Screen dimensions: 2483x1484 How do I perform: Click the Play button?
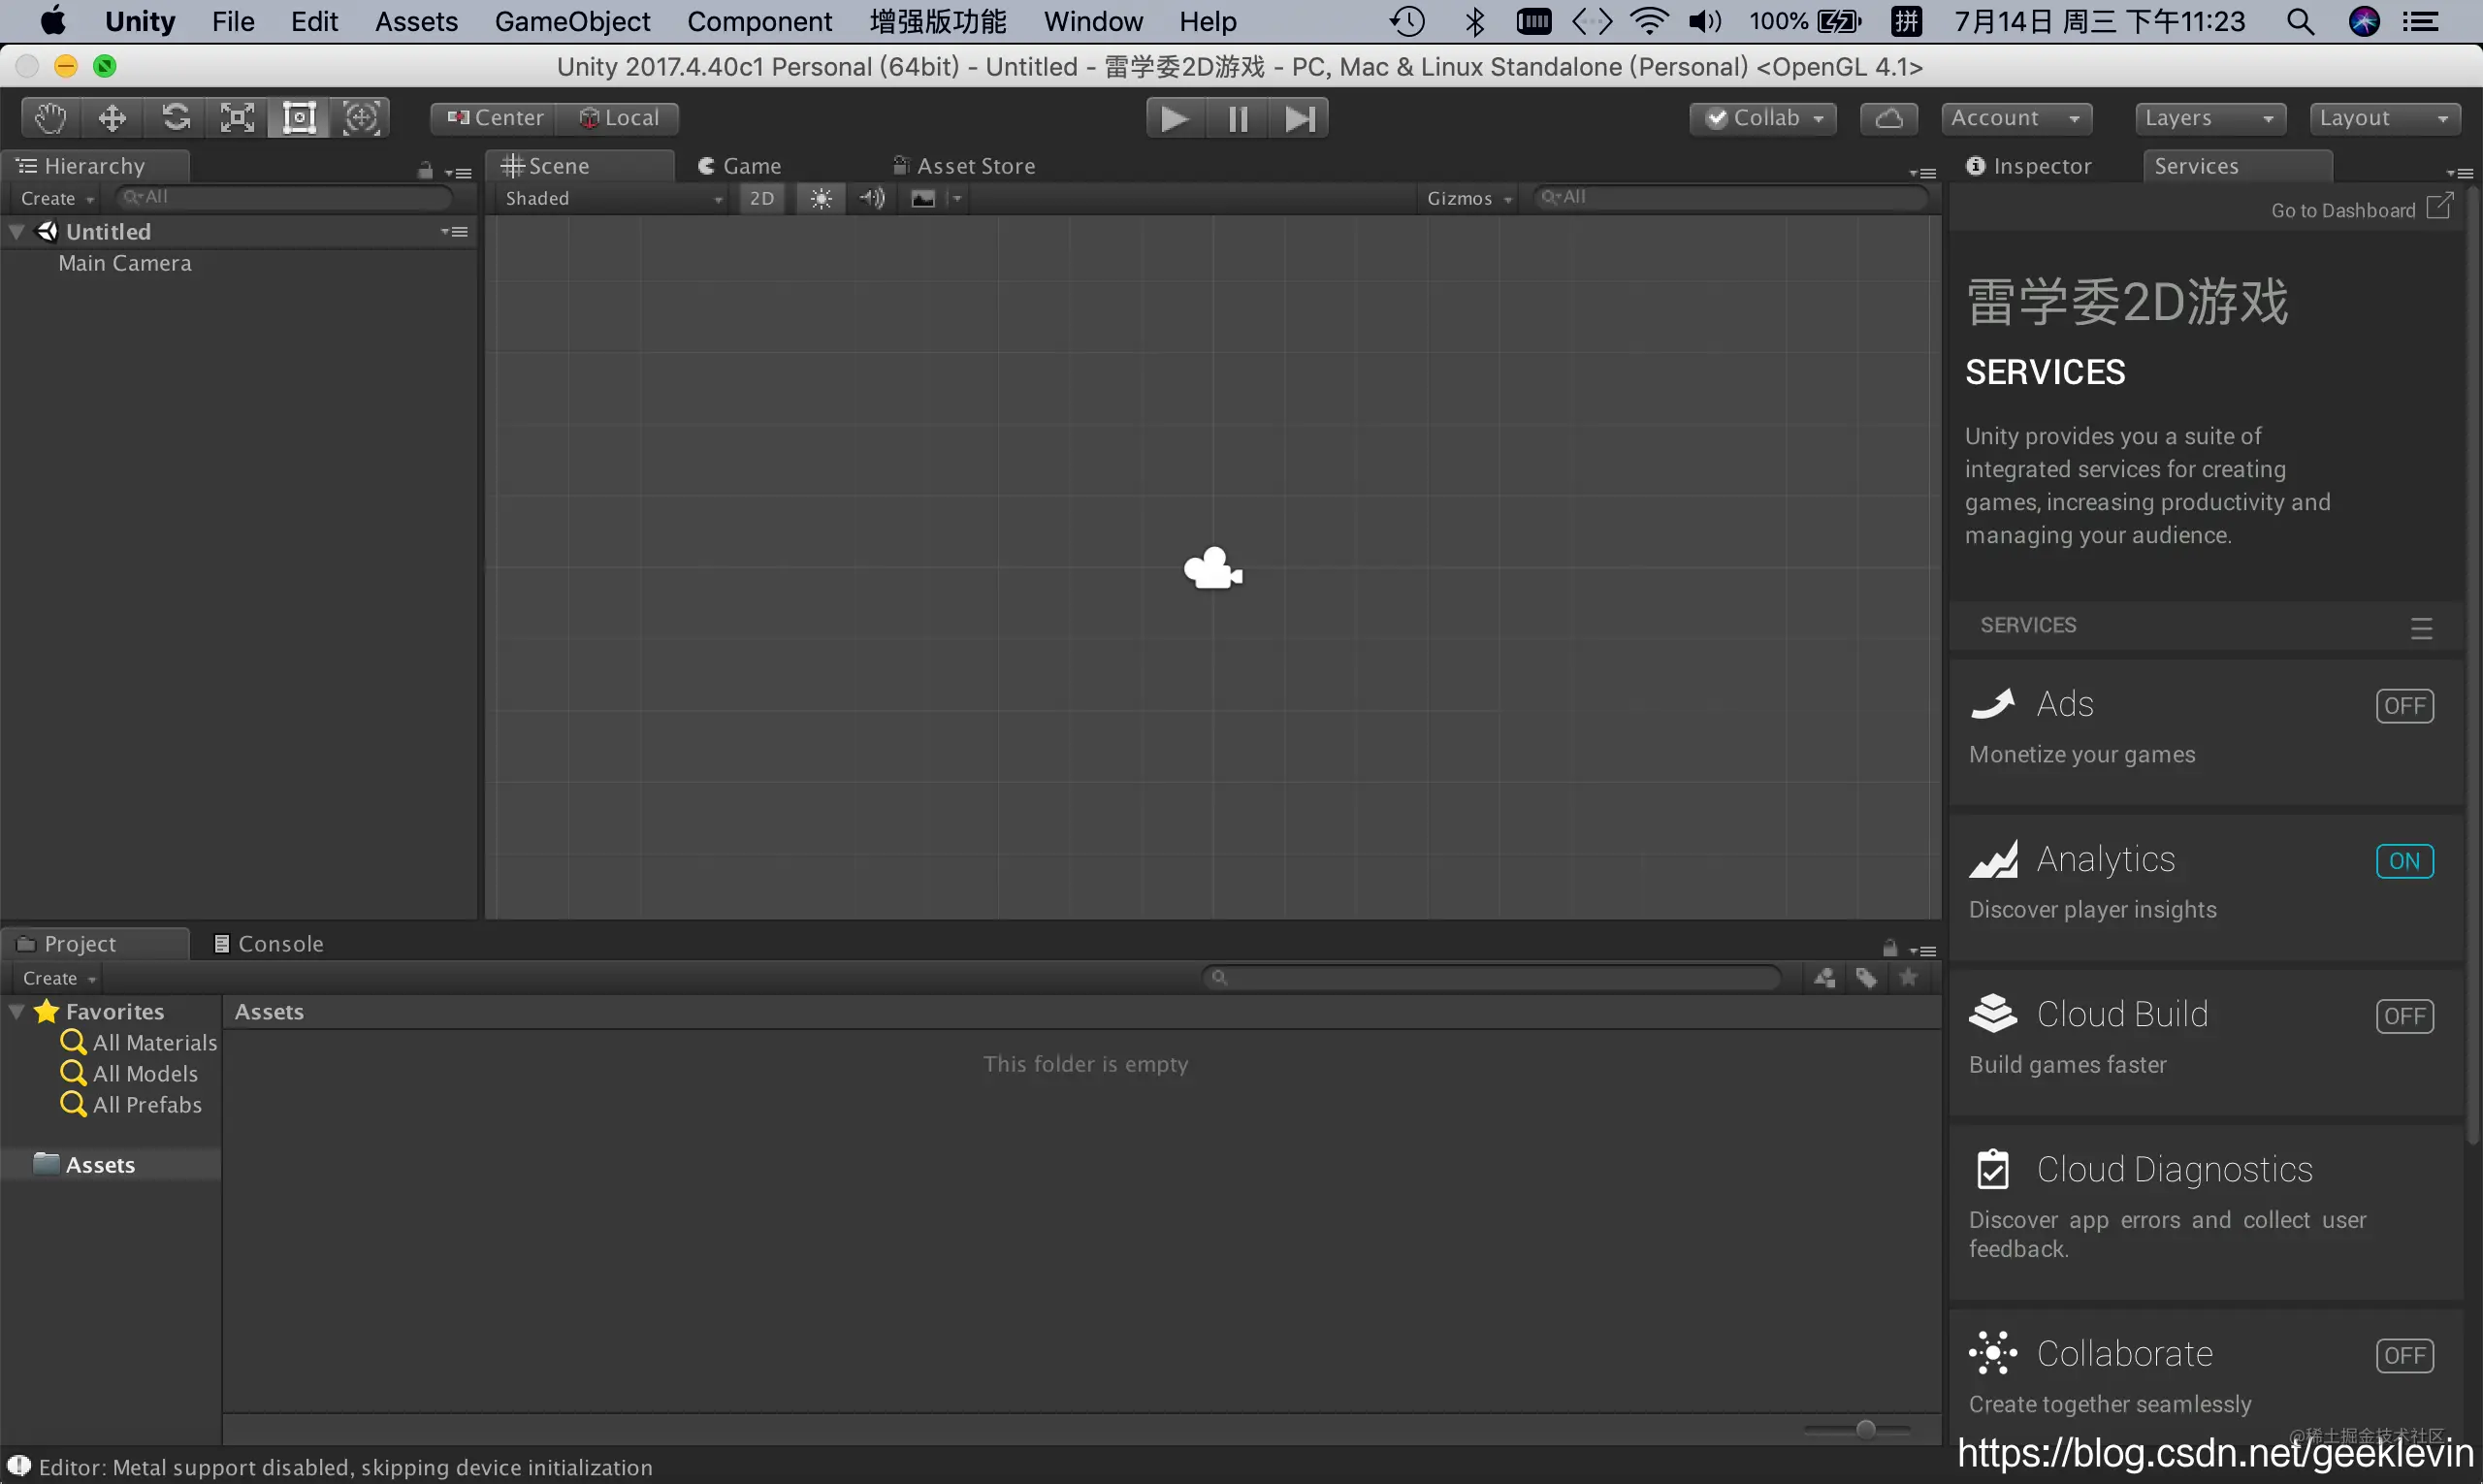pyautogui.click(x=1175, y=118)
